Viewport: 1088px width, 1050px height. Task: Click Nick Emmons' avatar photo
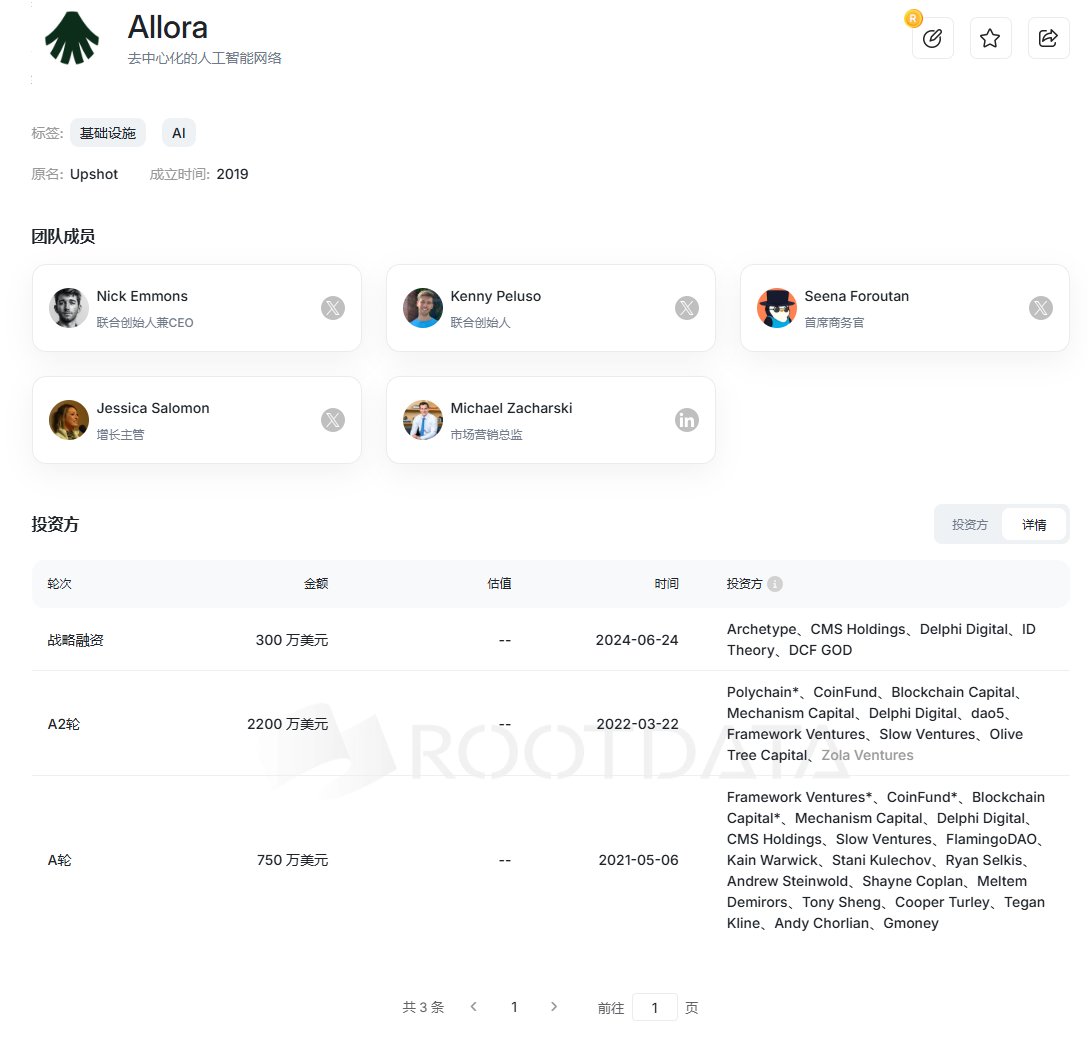(69, 307)
